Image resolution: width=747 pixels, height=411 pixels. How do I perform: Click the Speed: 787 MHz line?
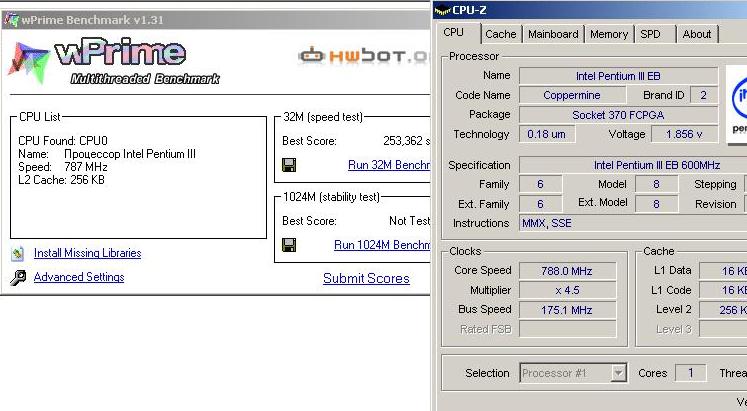[63, 167]
